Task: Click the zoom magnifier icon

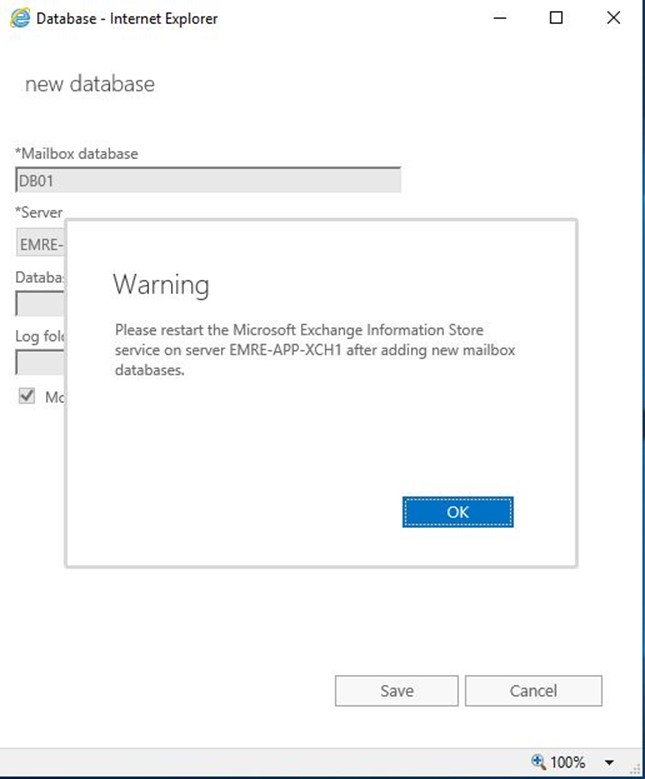Action: point(538,761)
